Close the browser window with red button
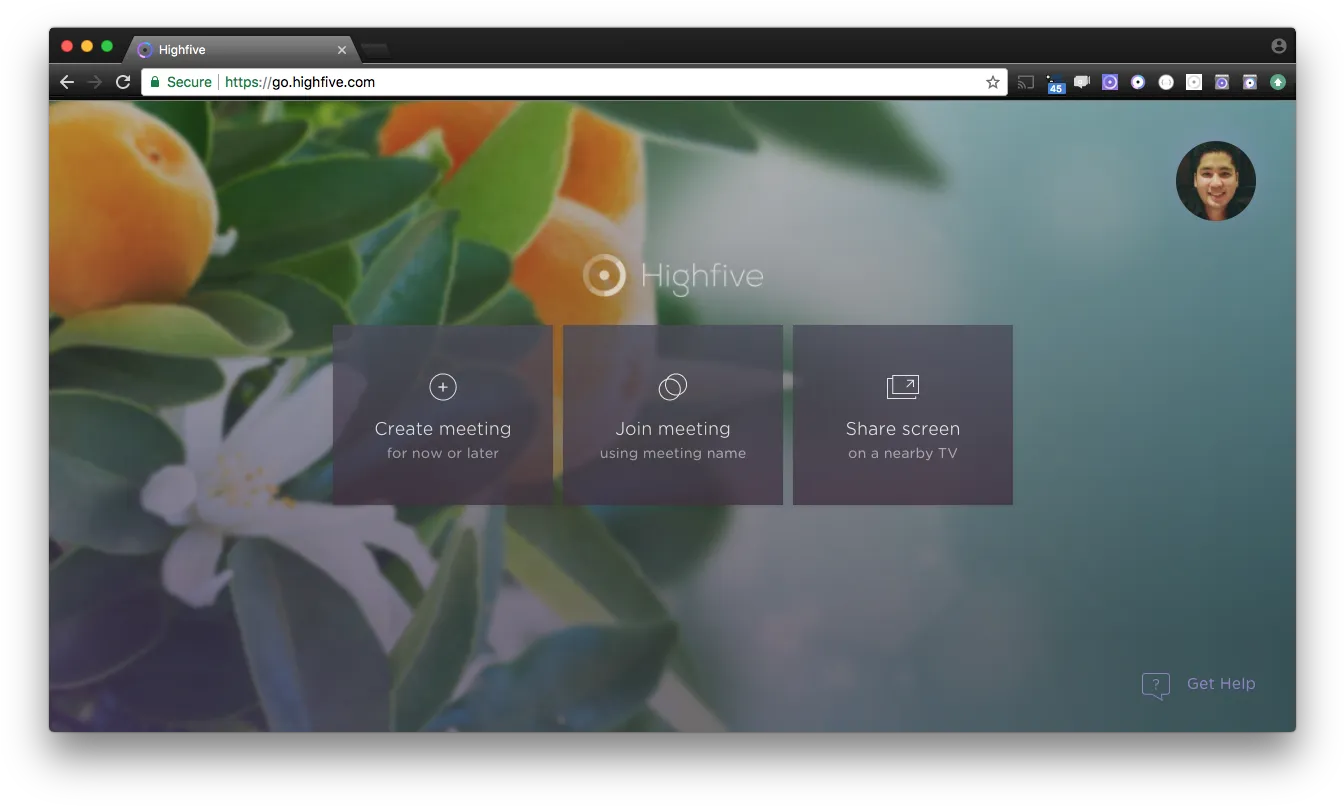Viewport: 1344px width, 806px height. [x=67, y=46]
